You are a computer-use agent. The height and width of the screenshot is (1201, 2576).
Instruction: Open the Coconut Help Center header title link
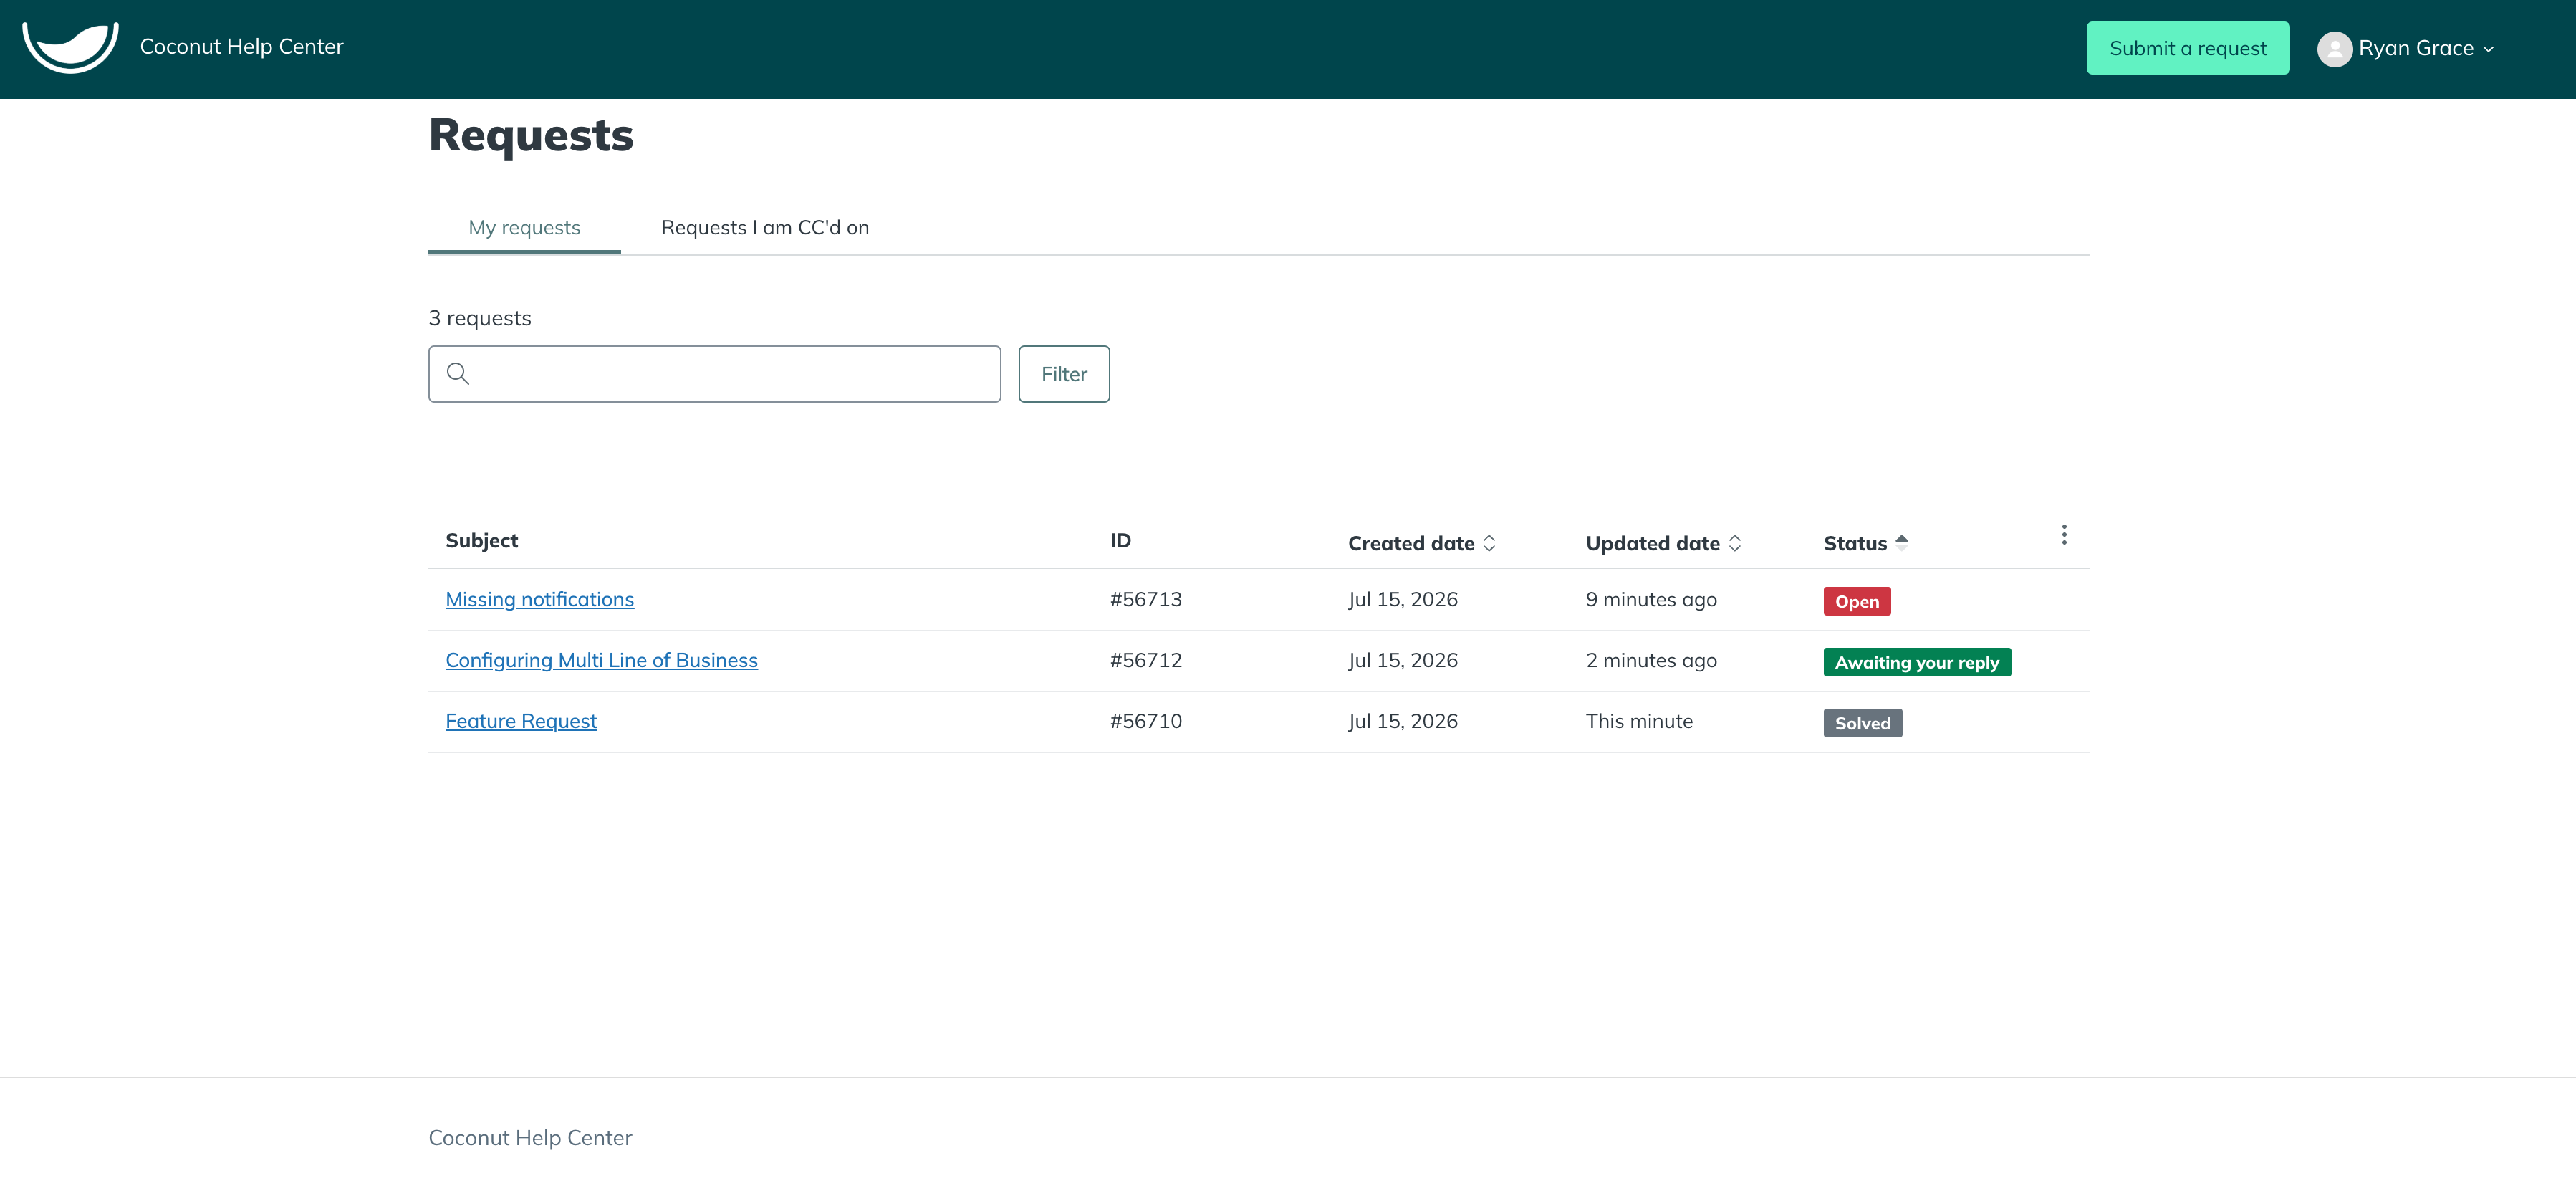[241, 47]
